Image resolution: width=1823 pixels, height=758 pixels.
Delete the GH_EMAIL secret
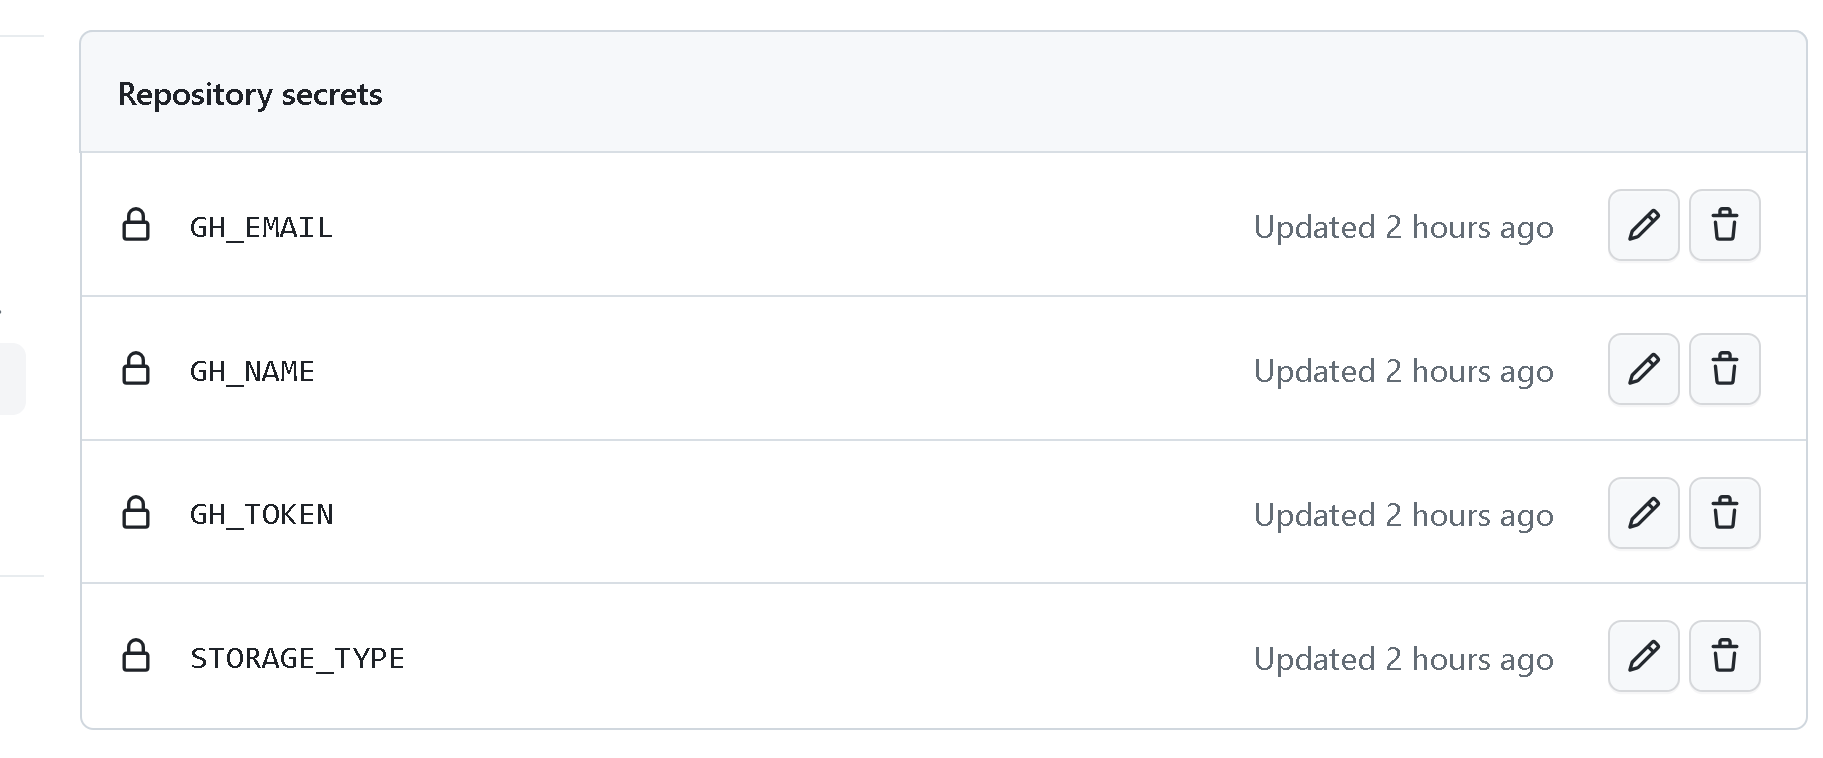[1724, 225]
